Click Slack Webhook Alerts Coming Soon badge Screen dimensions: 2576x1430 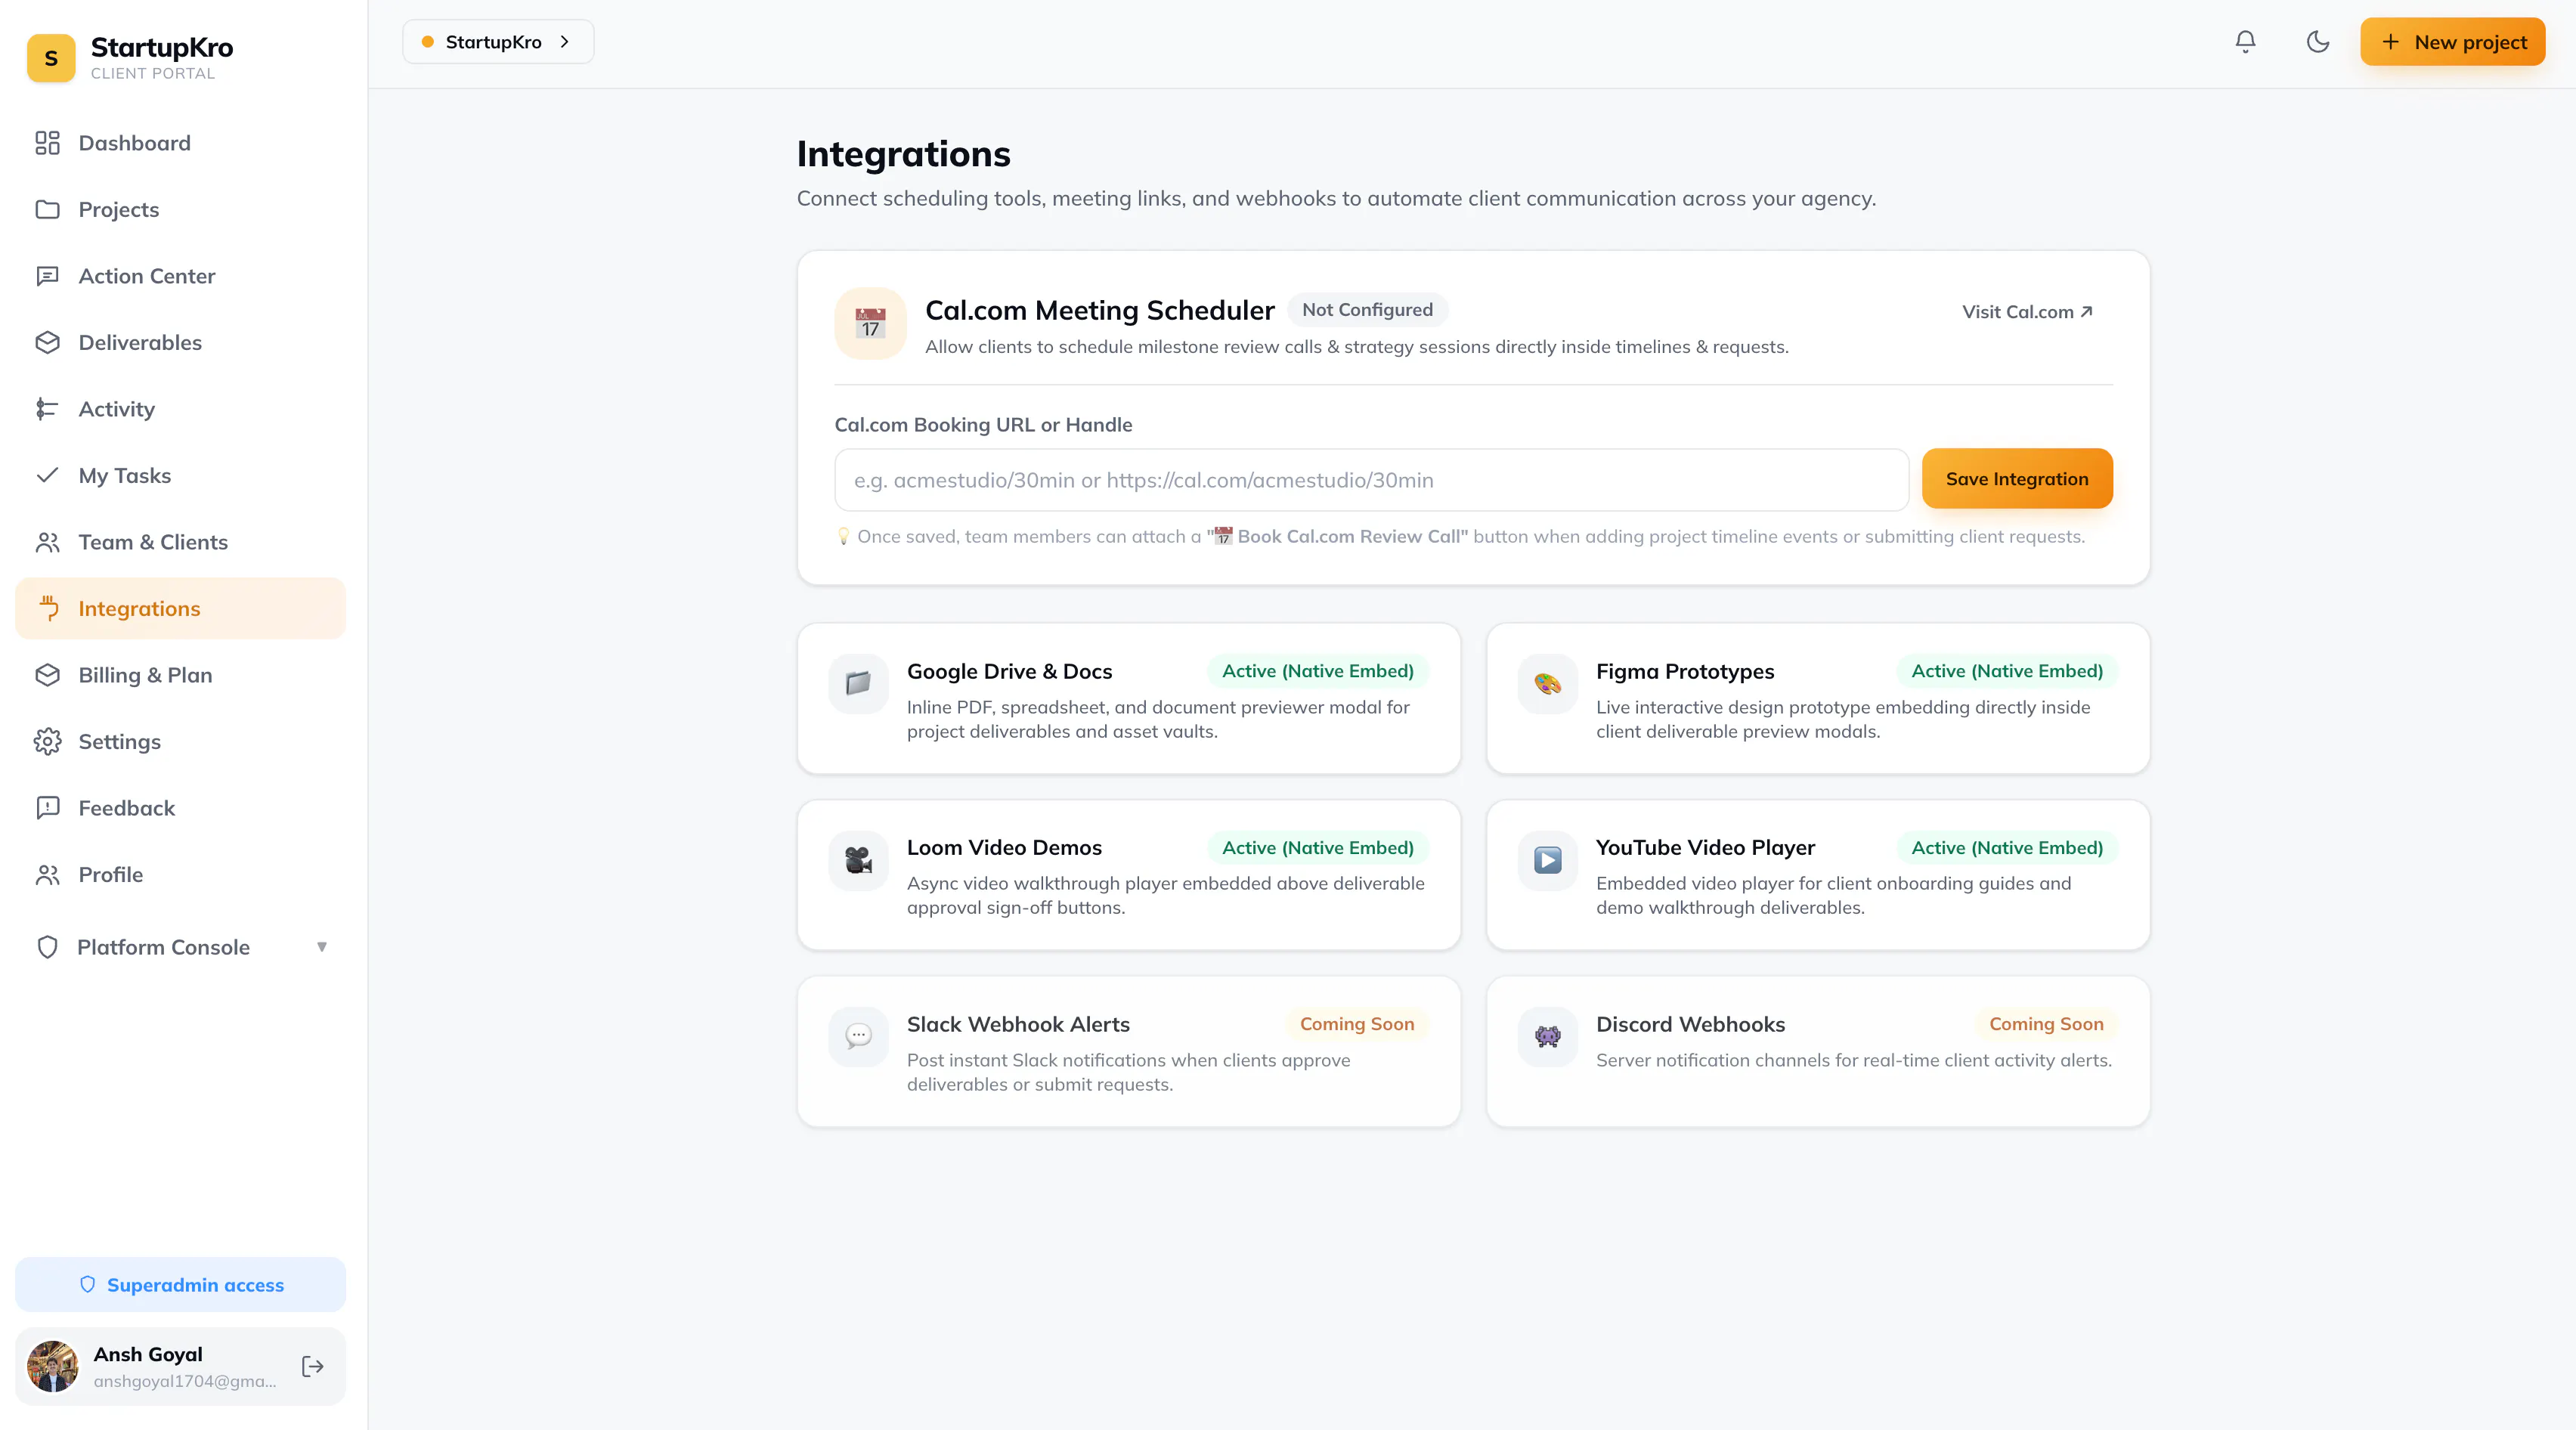[1356, 1024]
